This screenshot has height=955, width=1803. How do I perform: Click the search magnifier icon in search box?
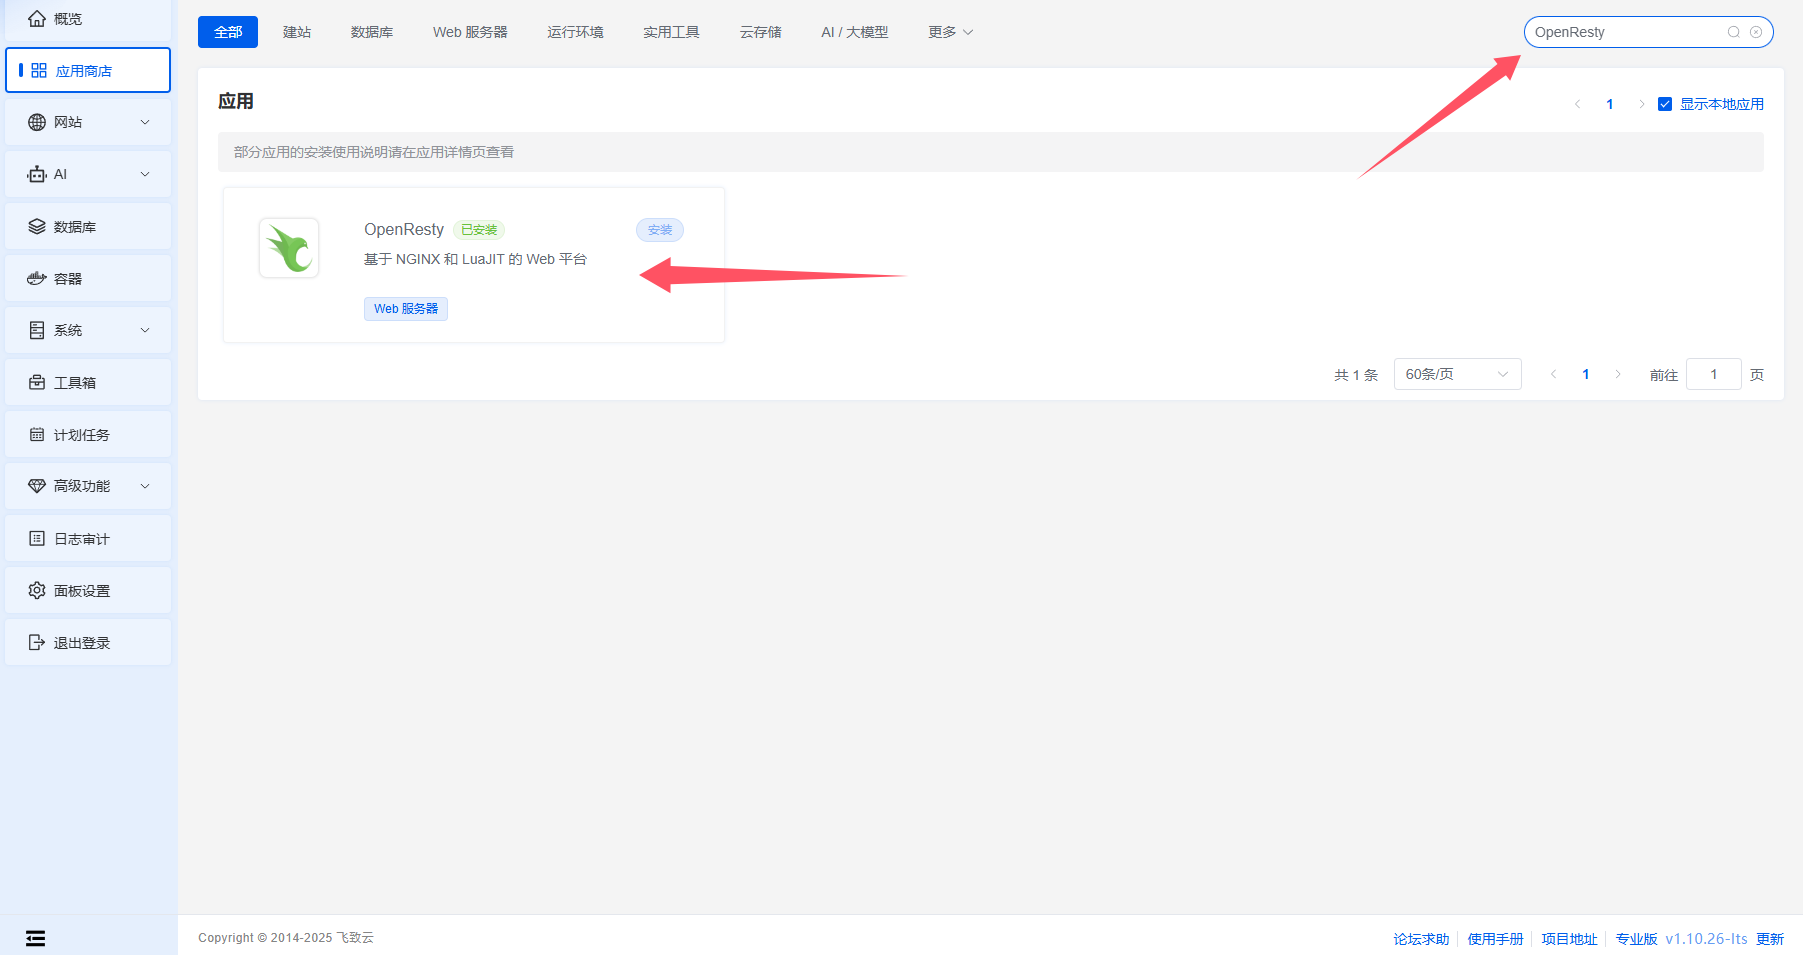point(1734,32)
